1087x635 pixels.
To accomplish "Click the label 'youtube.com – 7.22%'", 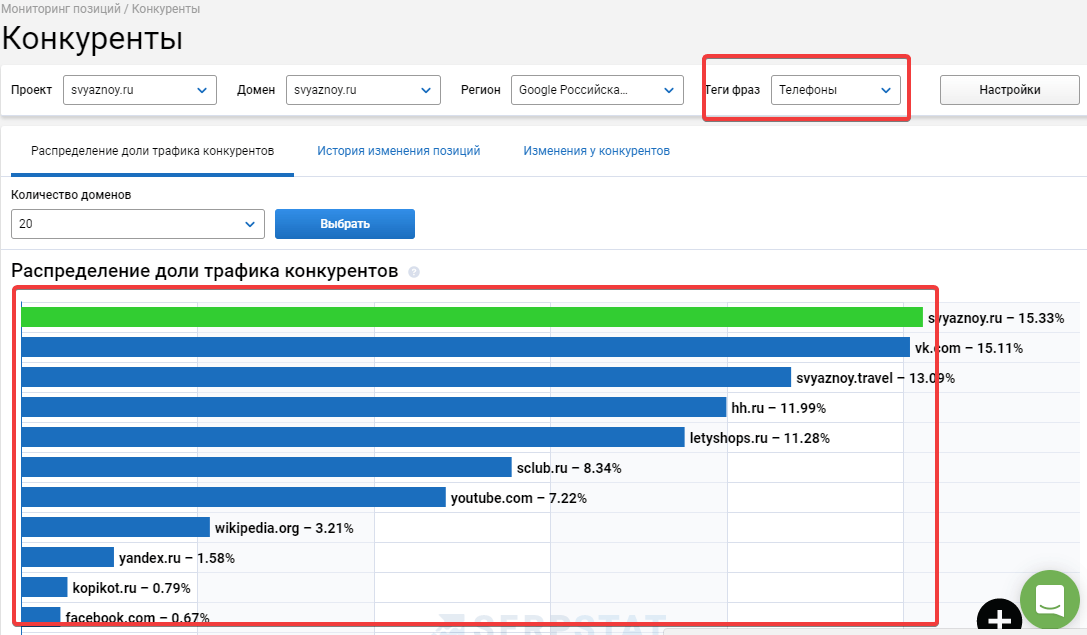I will click(x=519, y=498).
